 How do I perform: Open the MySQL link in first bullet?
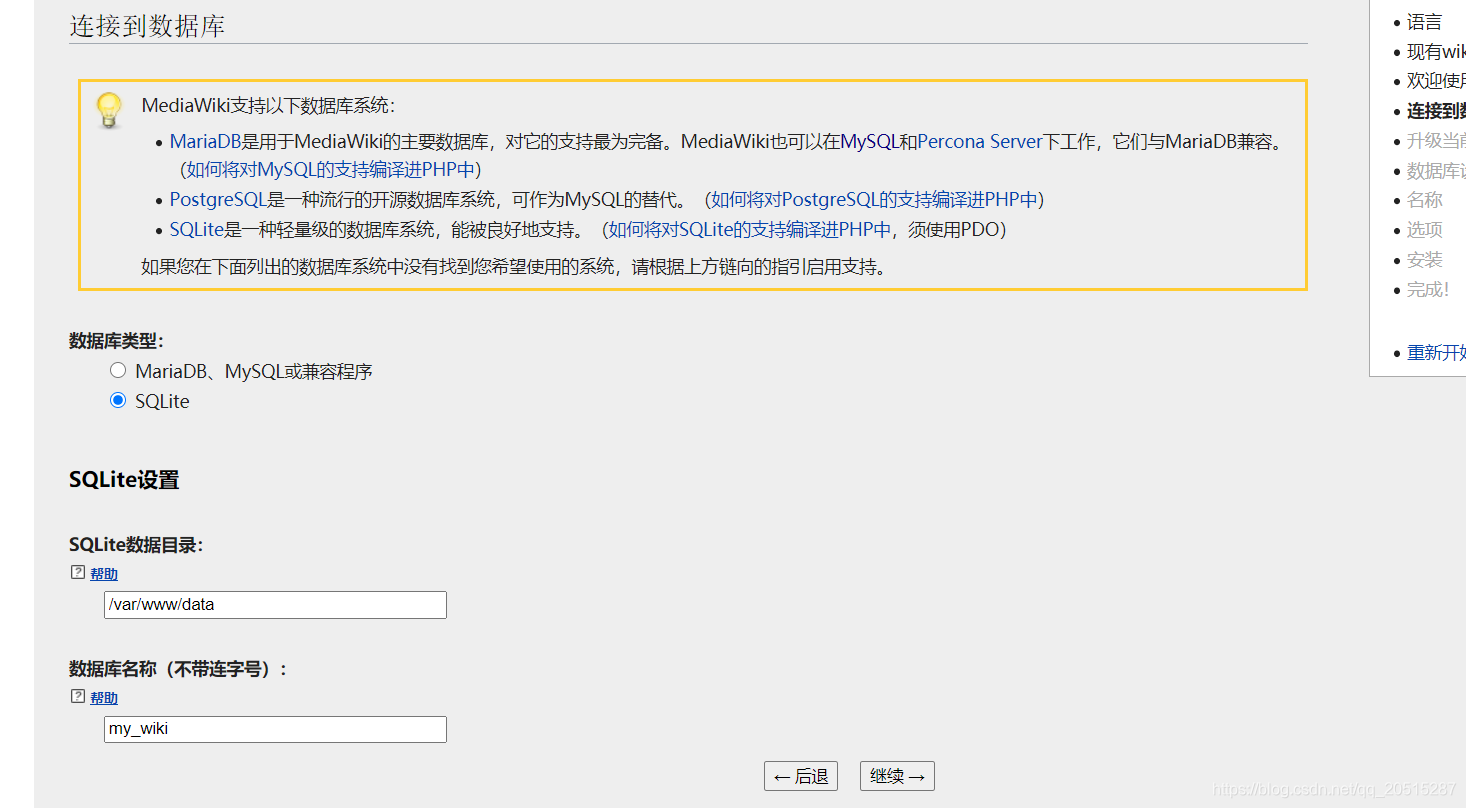869,142
